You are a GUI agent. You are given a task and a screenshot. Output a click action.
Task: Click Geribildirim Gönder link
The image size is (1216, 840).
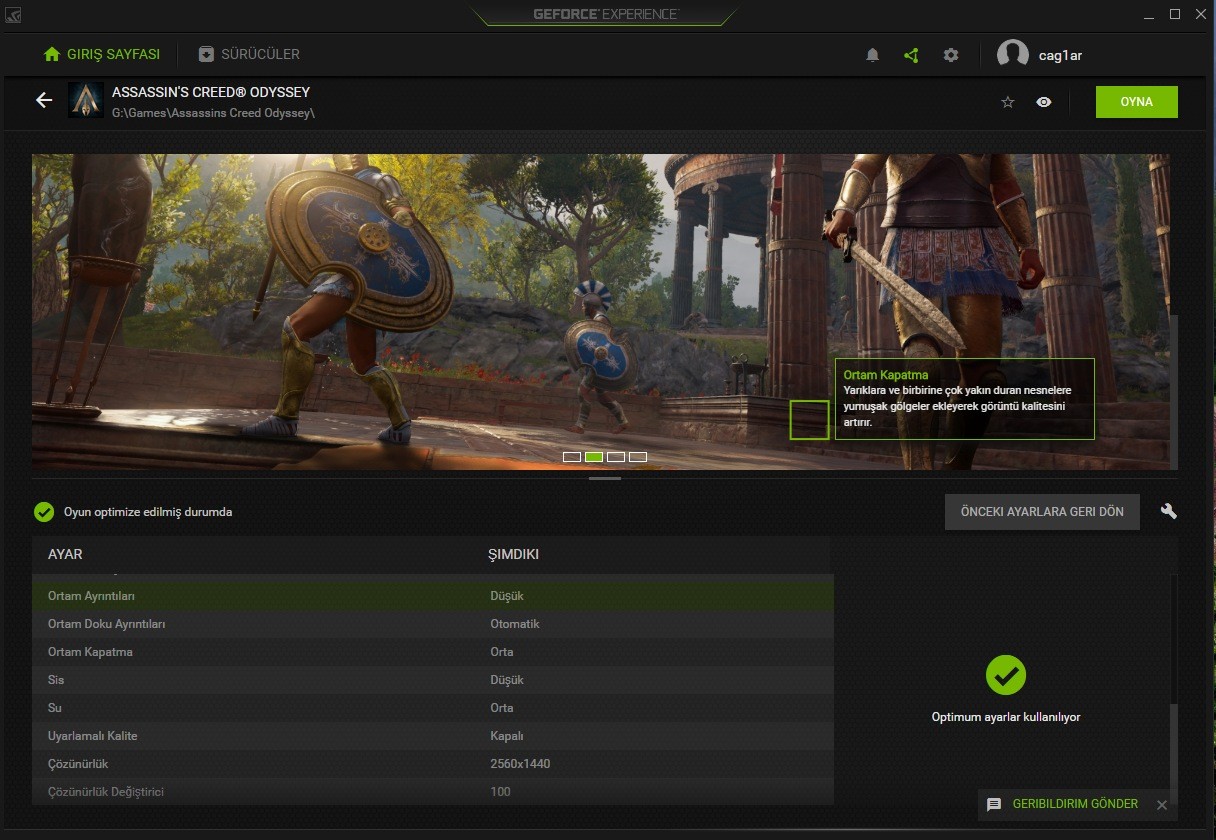coord(1075,804)
